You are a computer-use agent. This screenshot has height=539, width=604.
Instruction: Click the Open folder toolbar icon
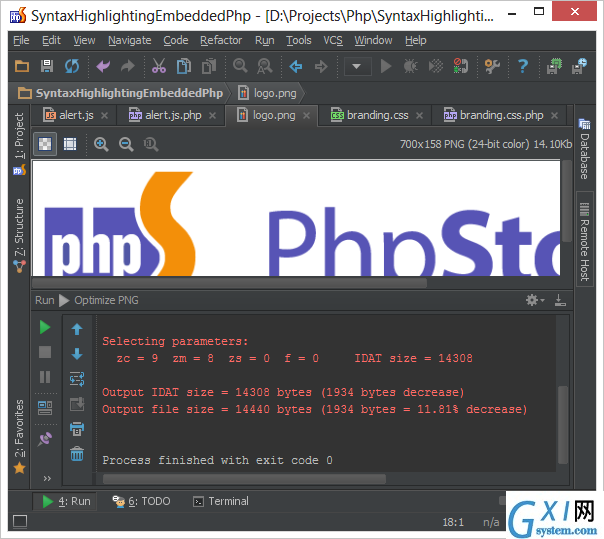[22, 66]
